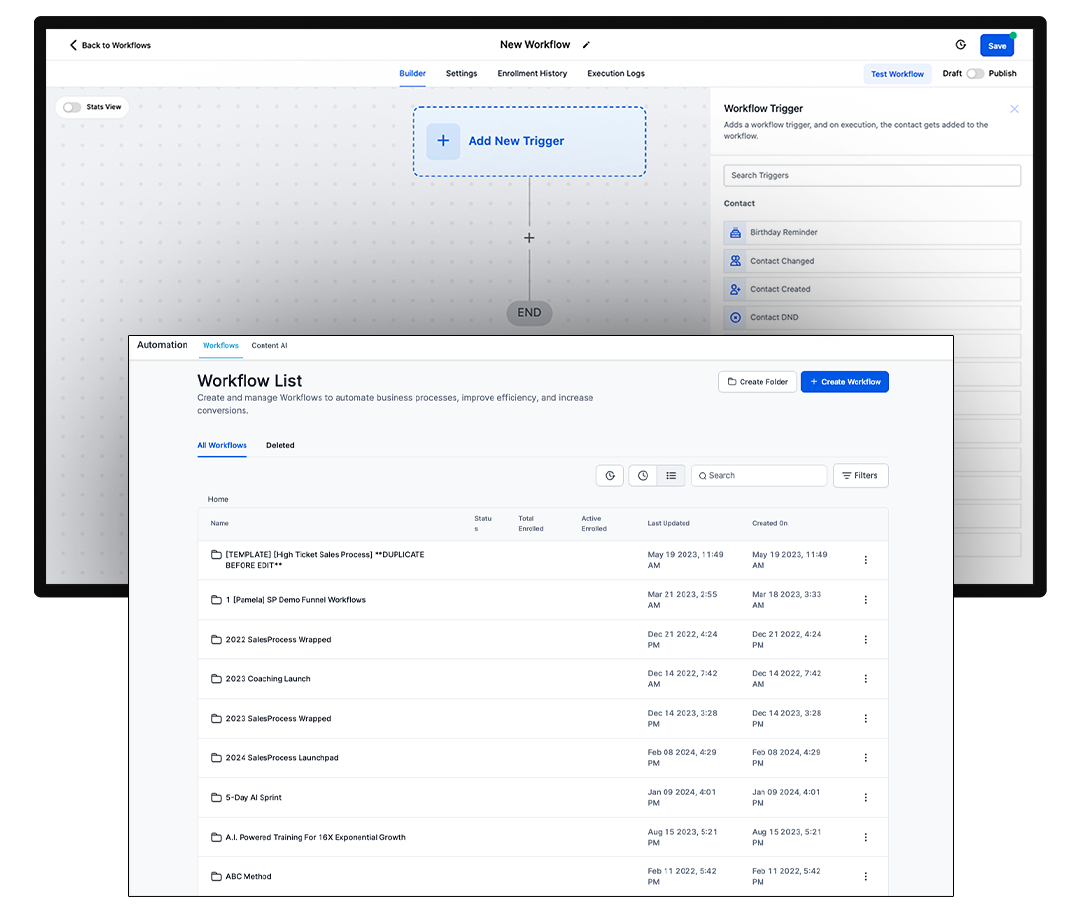
Task: Click the Home breadcrumb
Action: pyautogui.click(x=218, y=499)
